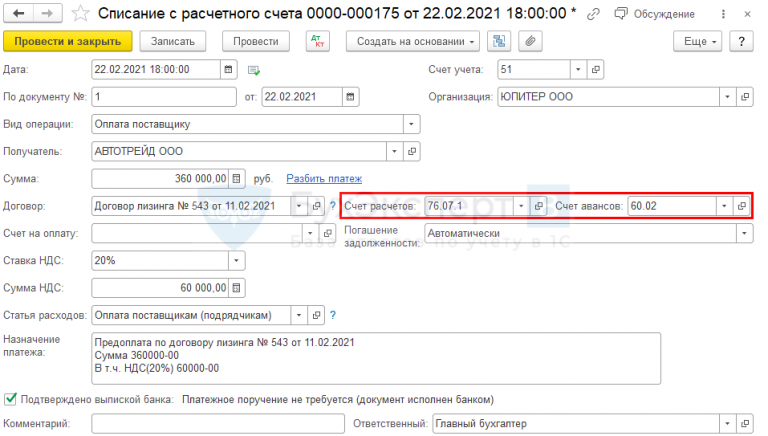
Task: Click the paperclip attached files icon
Action: click(x=530, y=41)
